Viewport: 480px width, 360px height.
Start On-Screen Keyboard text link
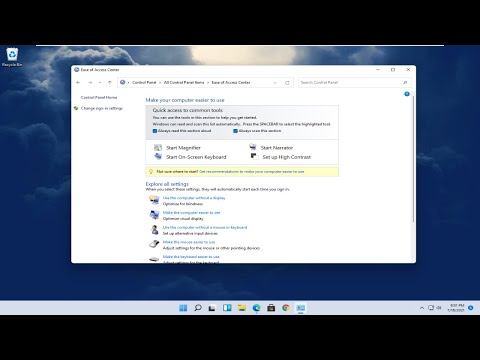pyautogui.click(x=196, y=157)
